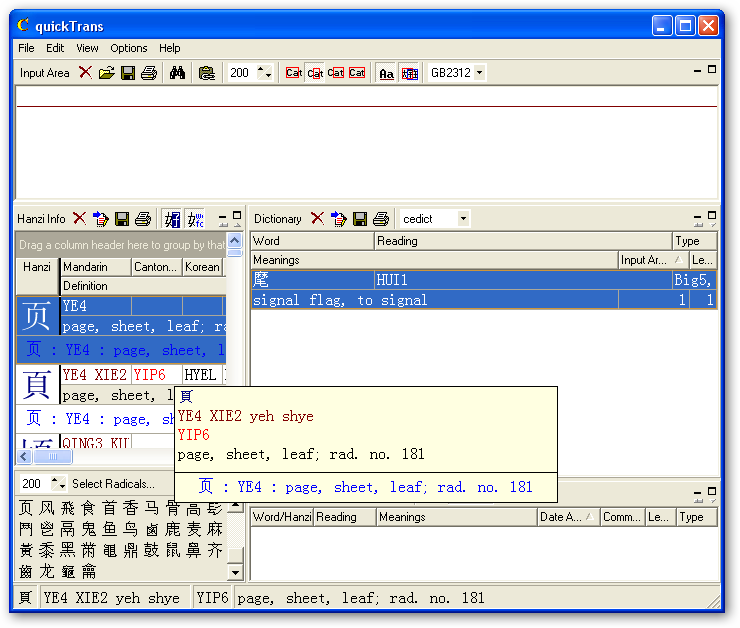The image size is (740, 628).
Task: Save icon in Input Area toolbar
Action: [128, 73]
